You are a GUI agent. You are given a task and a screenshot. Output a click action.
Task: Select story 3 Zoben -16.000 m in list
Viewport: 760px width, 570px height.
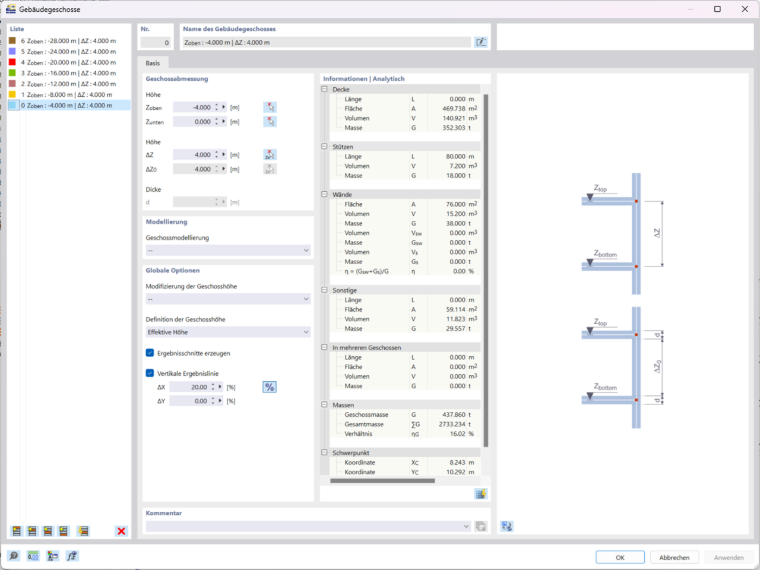pyautogui.click(x=69, y=73)
